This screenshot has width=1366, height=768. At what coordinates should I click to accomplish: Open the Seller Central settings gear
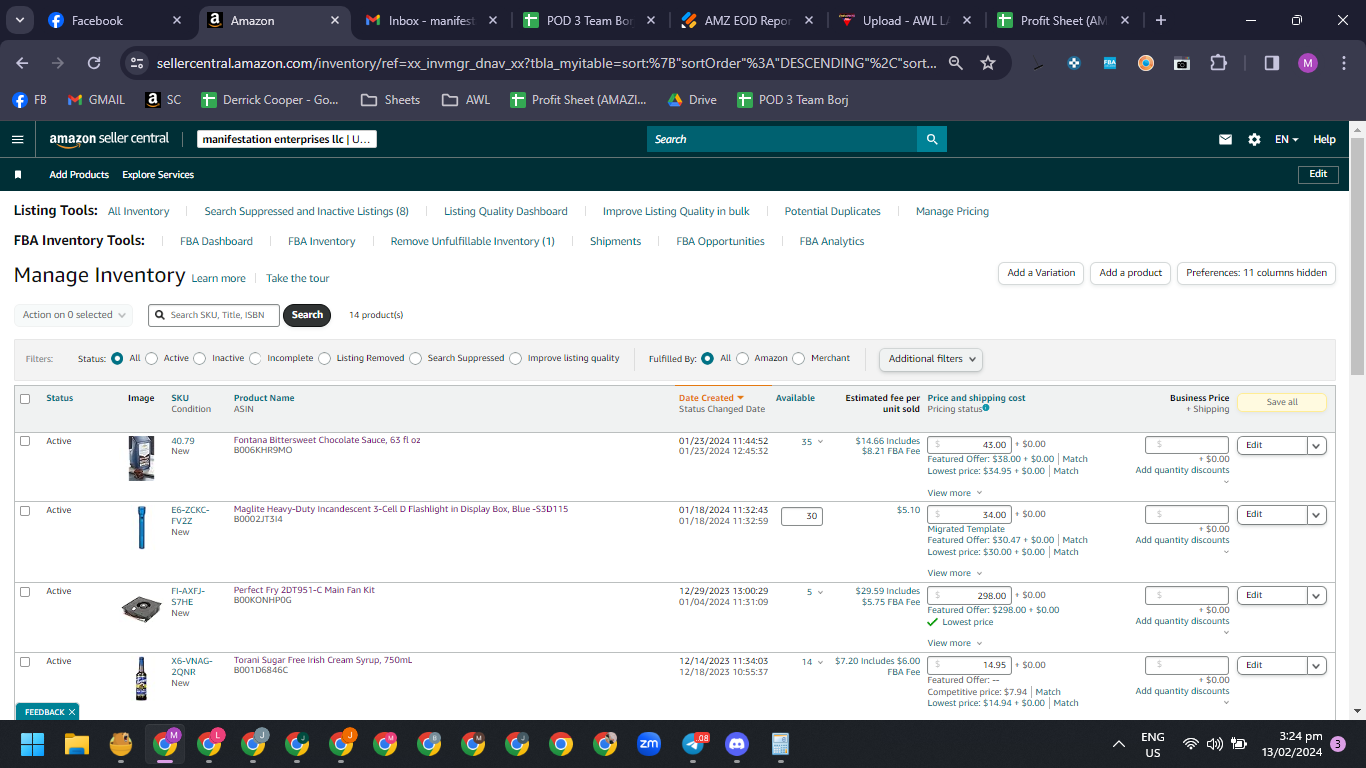[x=1254, y=140]
